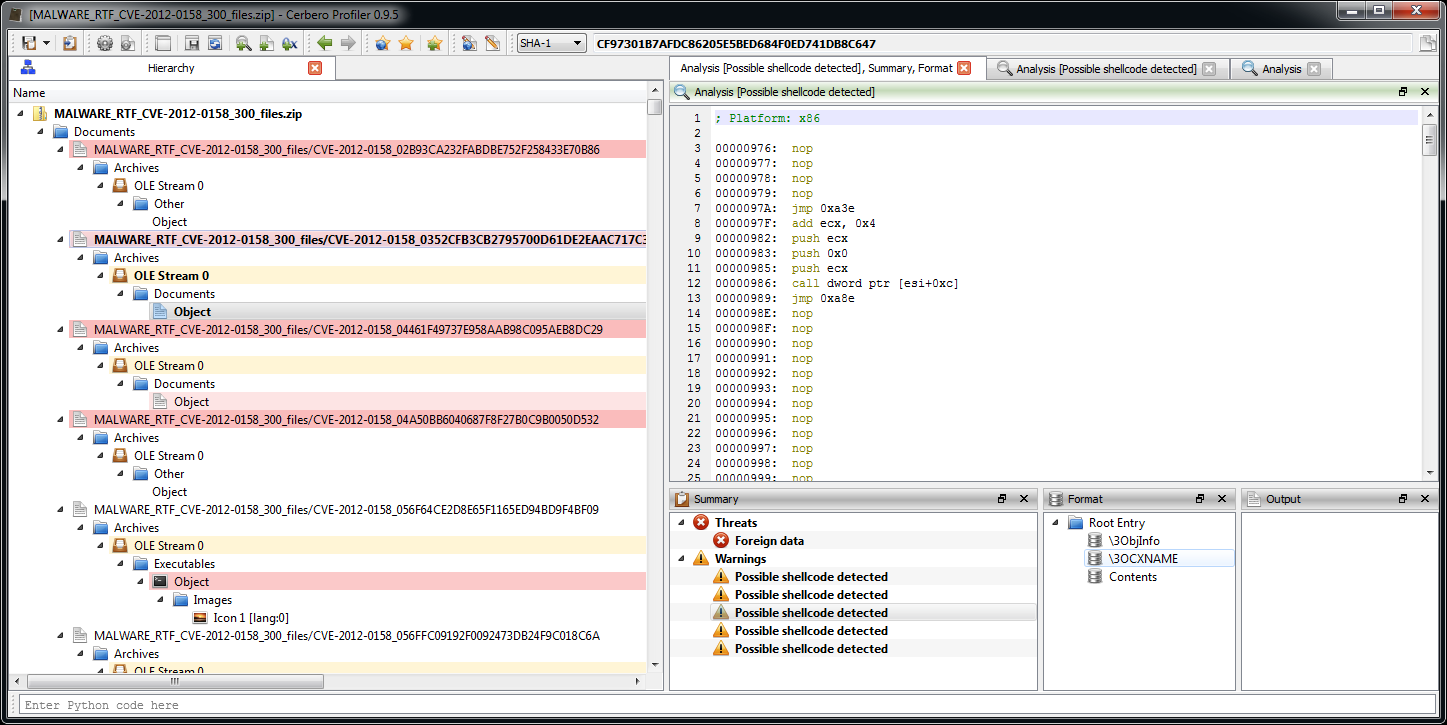Click the disassembly view vertical scrollbar thumb

pyautogui.click(x=1430, y=142)
